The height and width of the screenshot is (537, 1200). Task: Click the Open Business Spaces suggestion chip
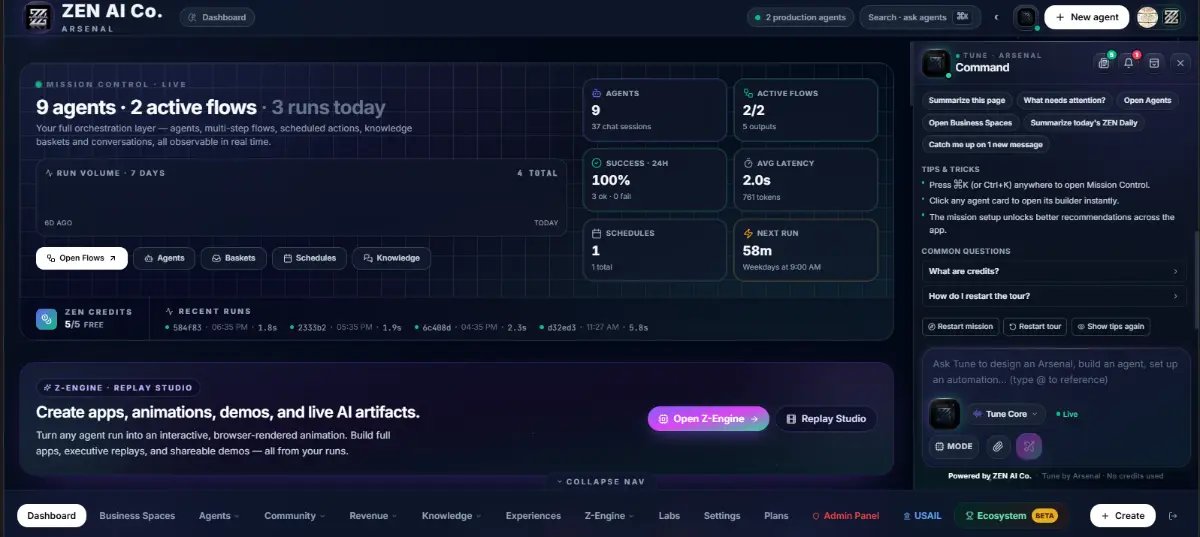coord(970,122)
